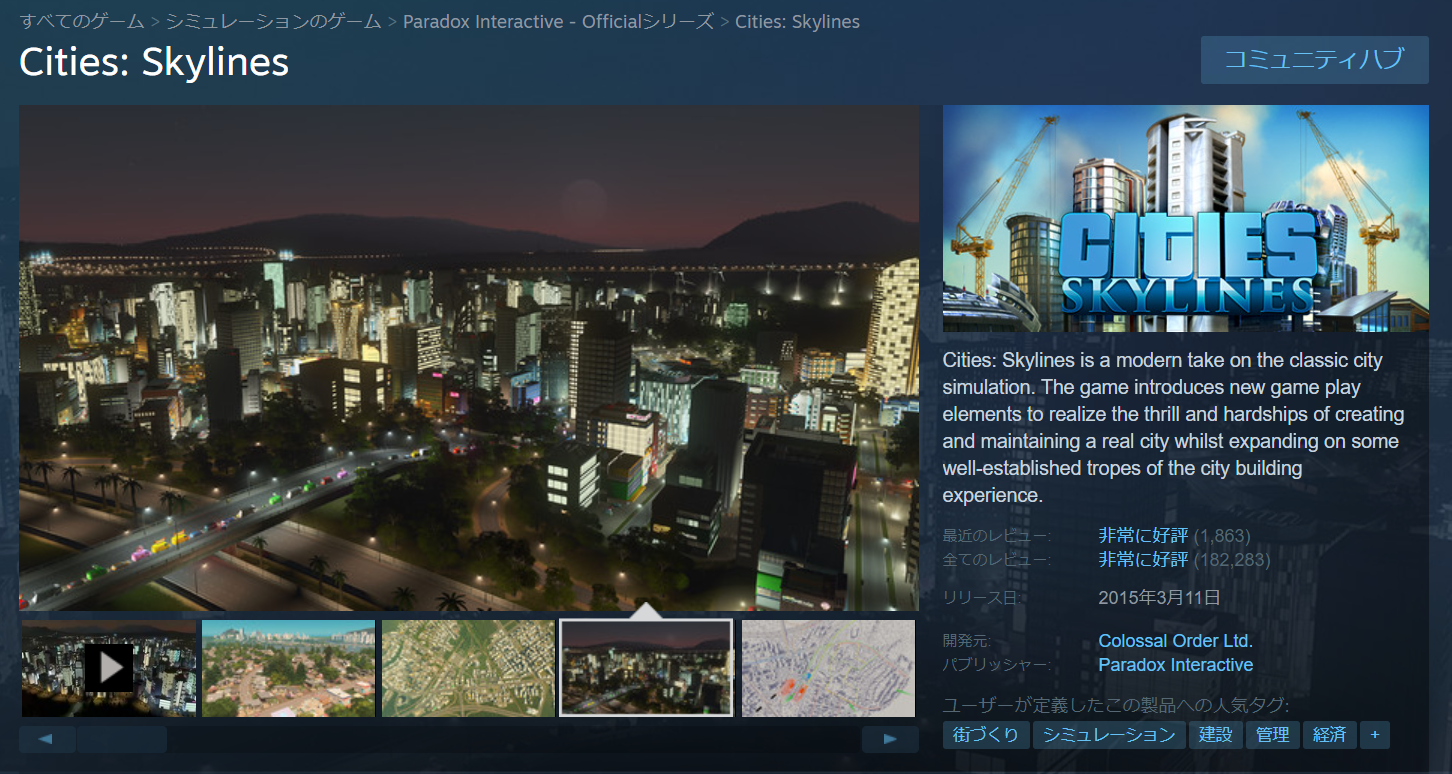Select the 街づくり tag
Image resolution: width=1452 pixels, height=774 pixels.
(x=986, y=735)
